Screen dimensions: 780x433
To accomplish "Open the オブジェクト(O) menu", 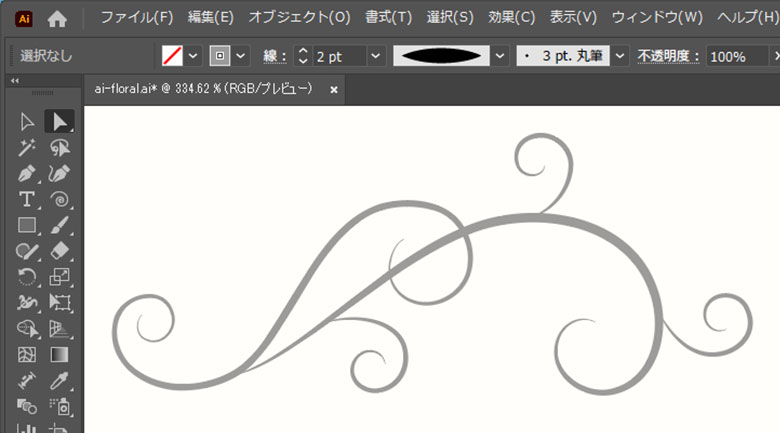I will 299,18.
